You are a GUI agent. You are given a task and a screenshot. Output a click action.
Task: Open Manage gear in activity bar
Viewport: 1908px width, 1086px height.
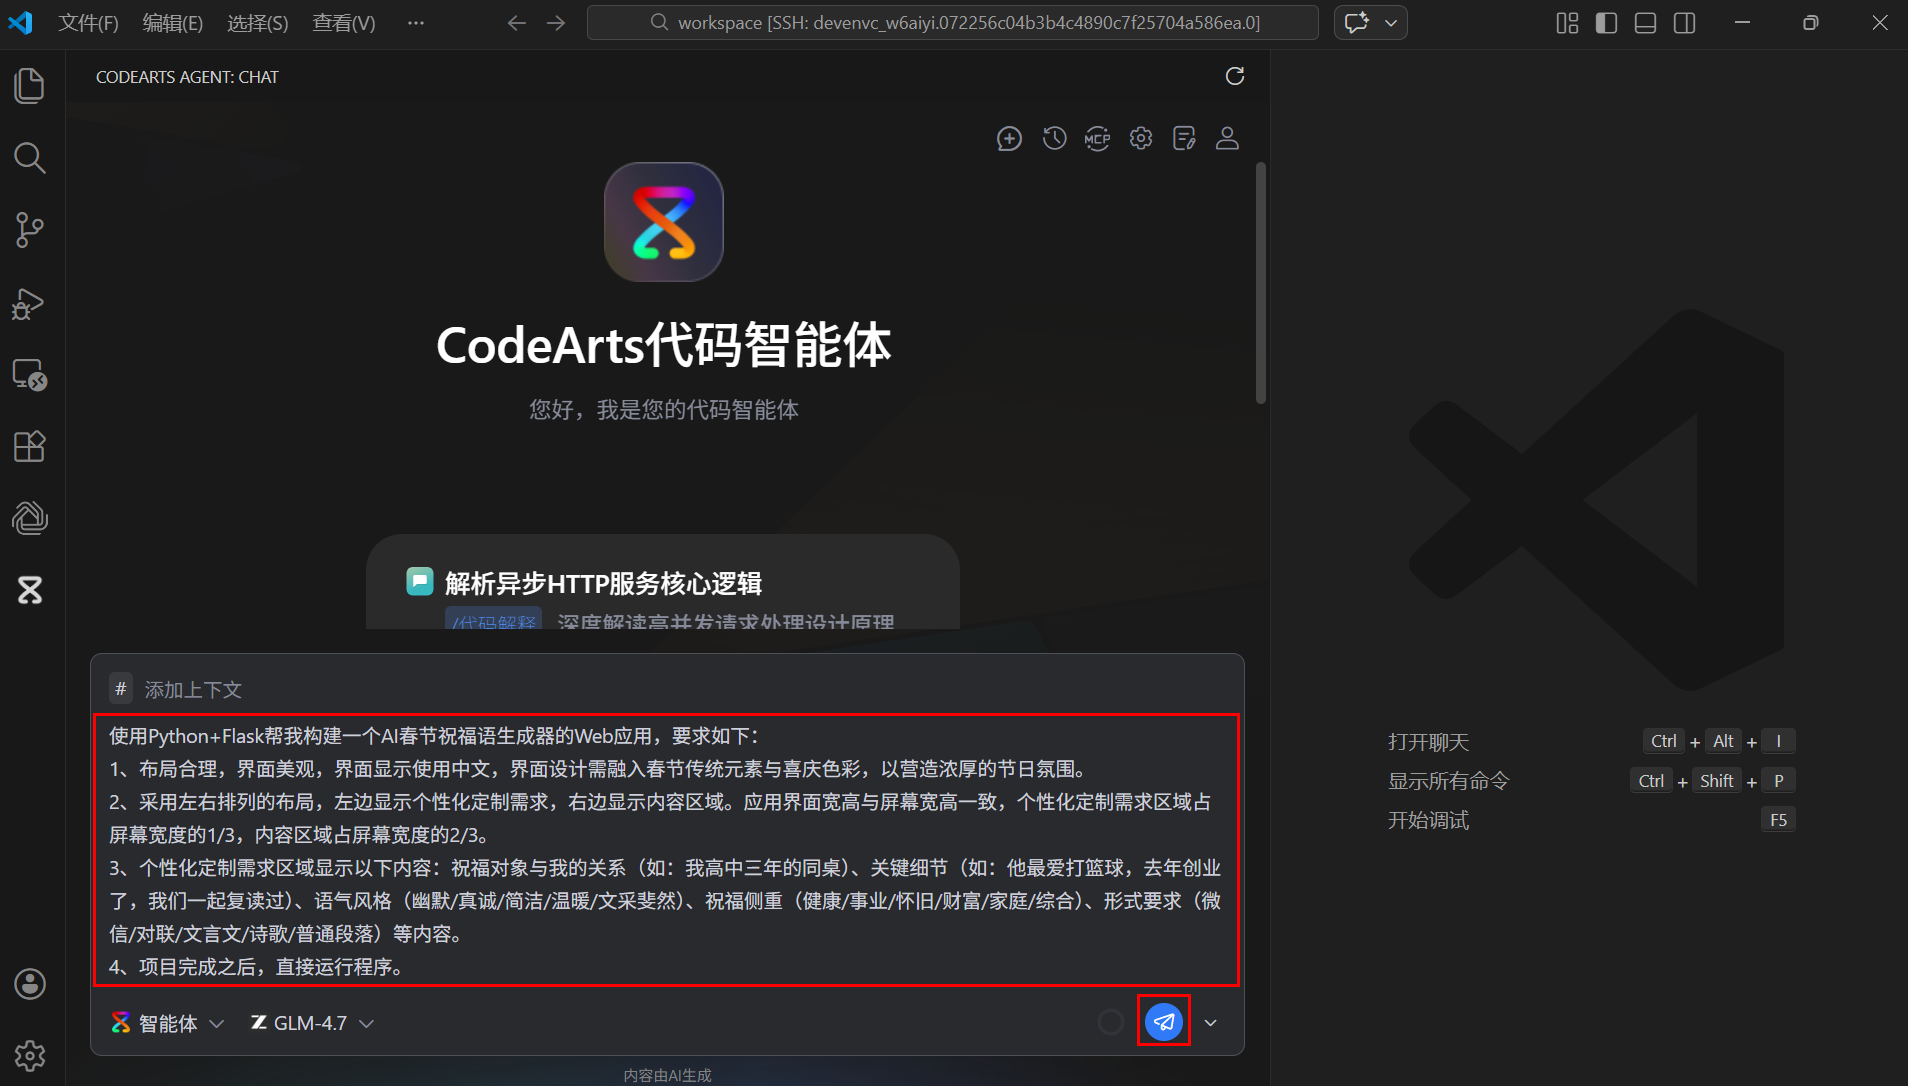(x=30, y=1056)
